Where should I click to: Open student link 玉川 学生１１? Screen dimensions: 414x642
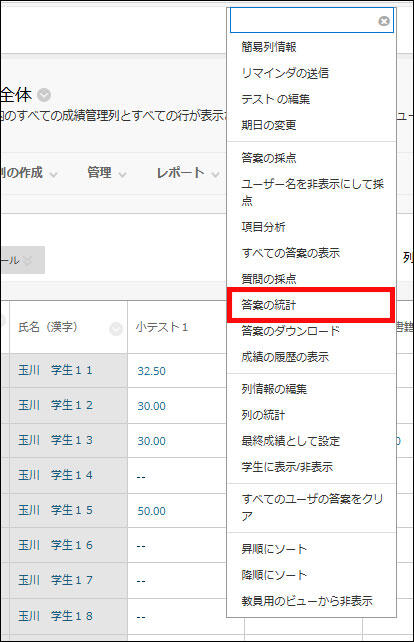55,370
